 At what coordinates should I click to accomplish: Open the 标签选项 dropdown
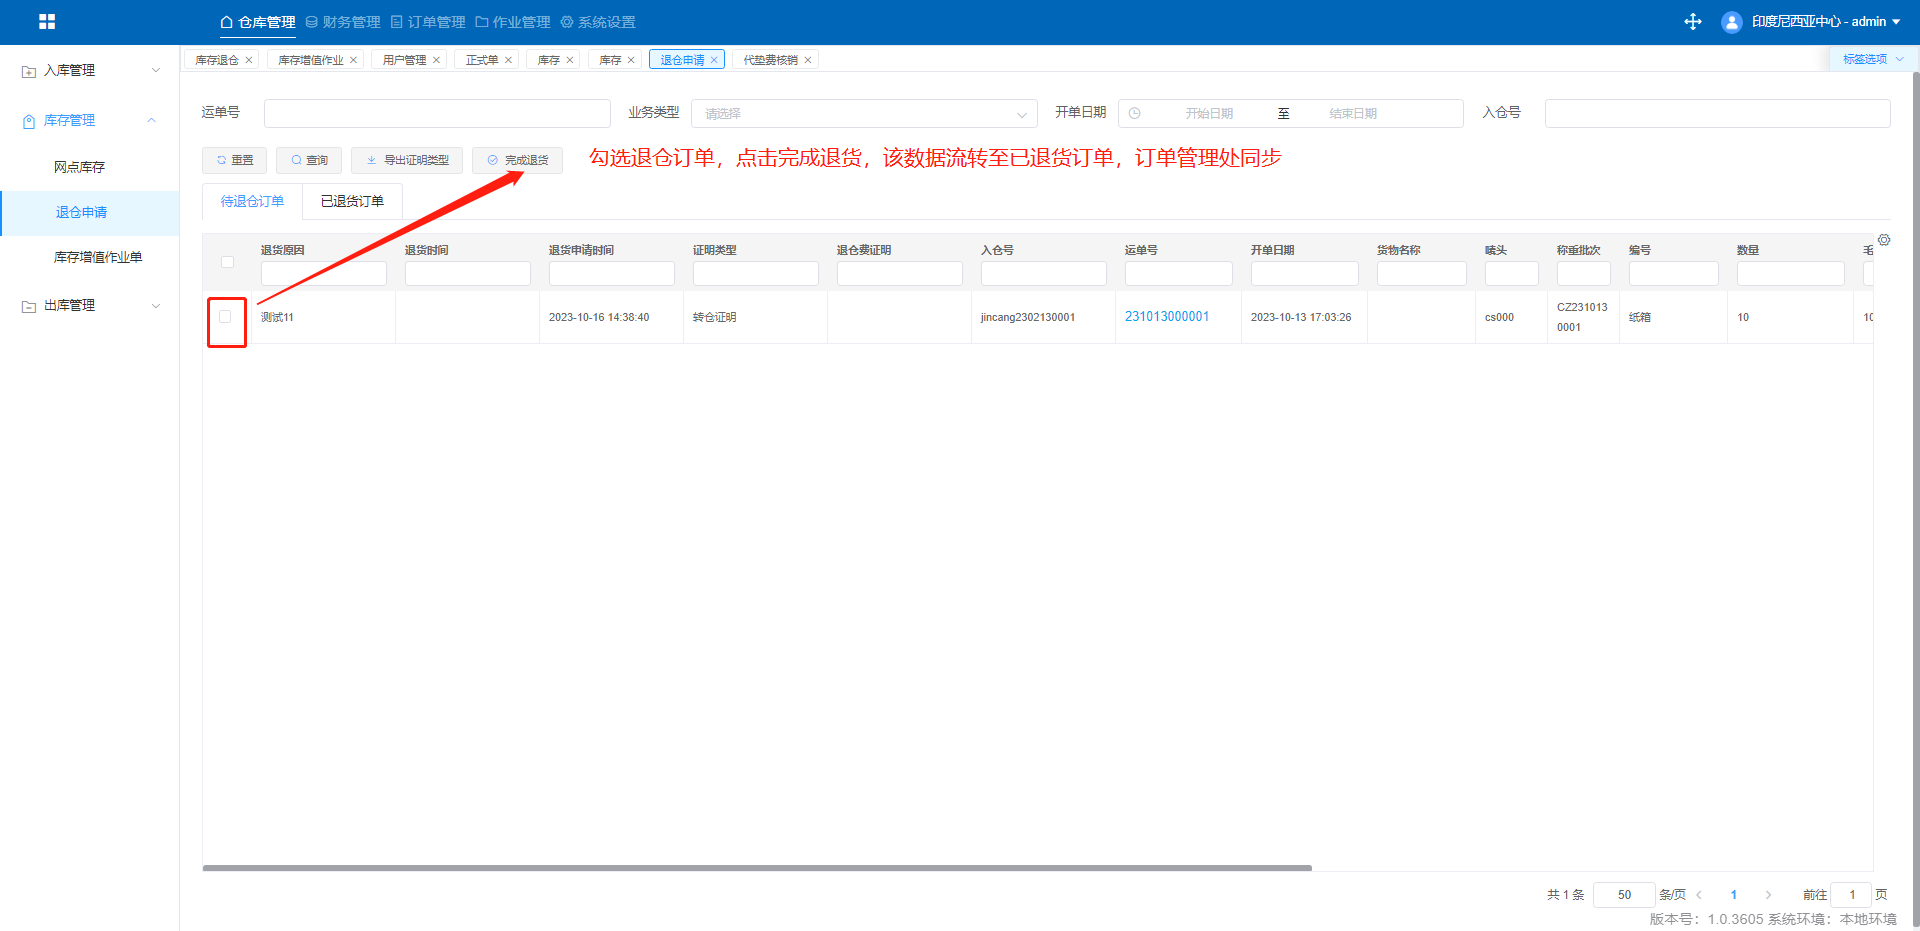[1872, 59]
